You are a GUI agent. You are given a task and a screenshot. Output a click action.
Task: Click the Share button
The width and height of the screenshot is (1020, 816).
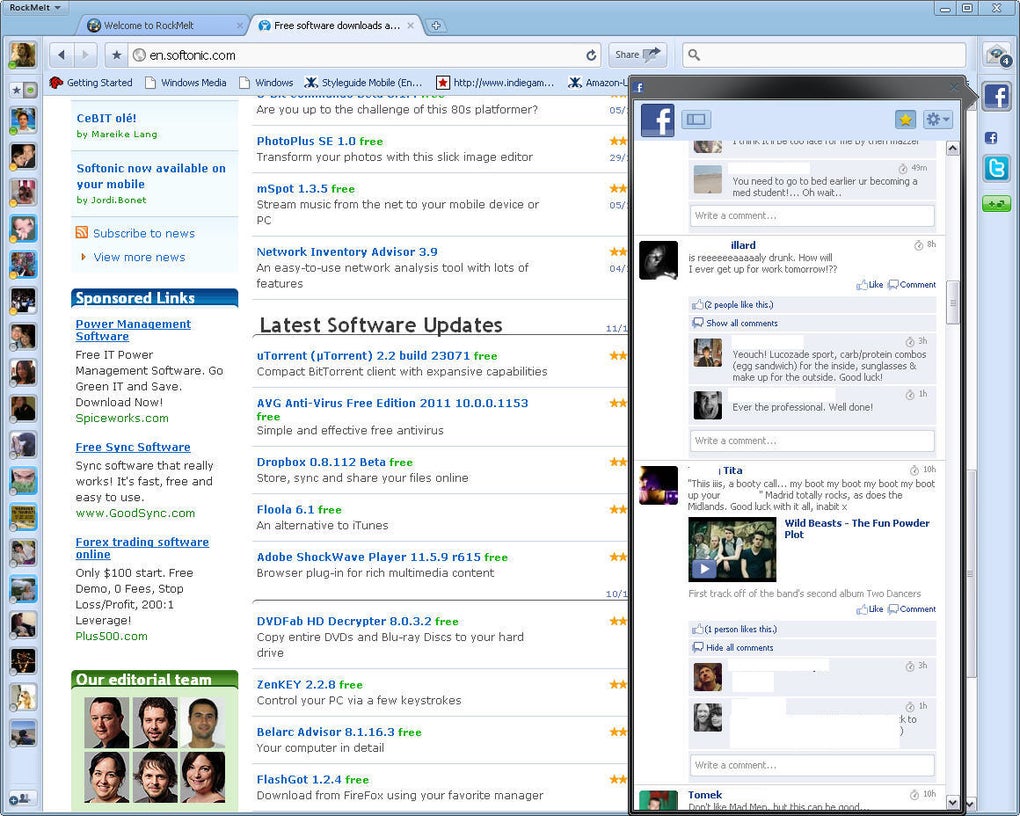tap(638, 55)
